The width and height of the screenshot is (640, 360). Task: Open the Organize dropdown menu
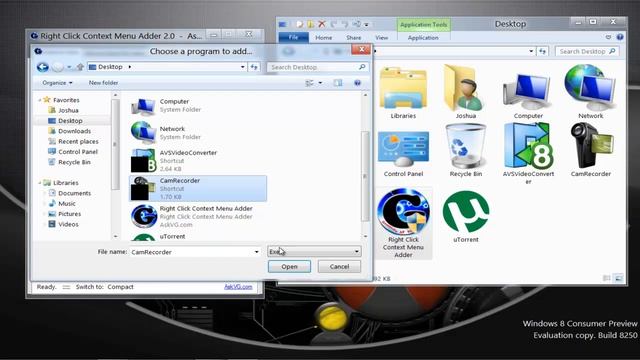coord(57,83)
